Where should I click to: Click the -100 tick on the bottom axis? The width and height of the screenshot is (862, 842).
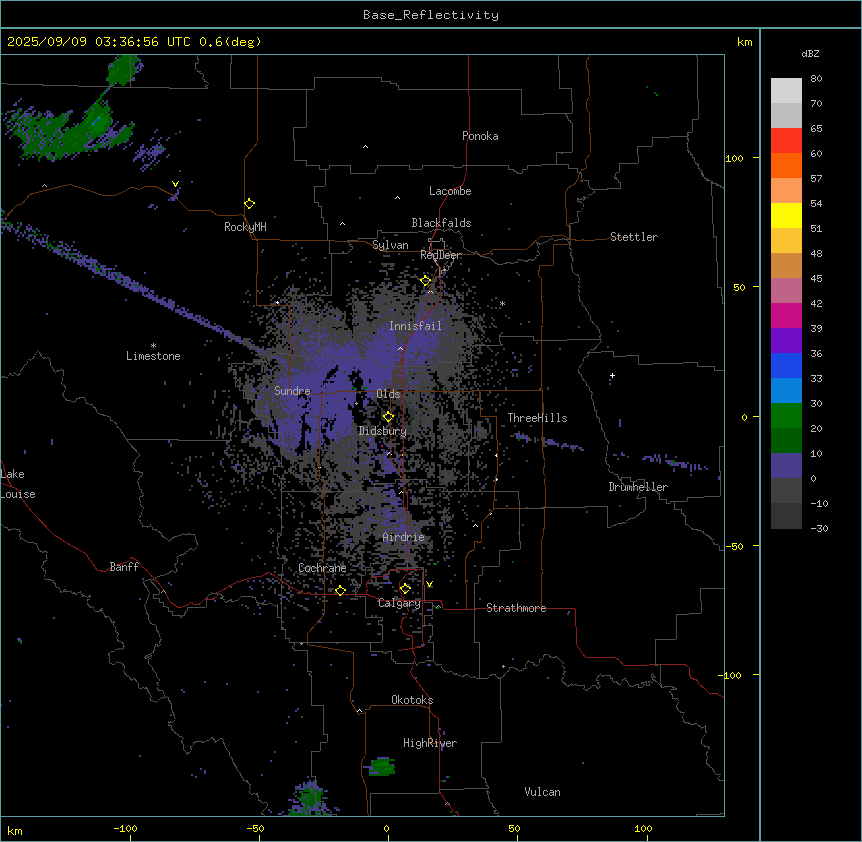(125, 828)
